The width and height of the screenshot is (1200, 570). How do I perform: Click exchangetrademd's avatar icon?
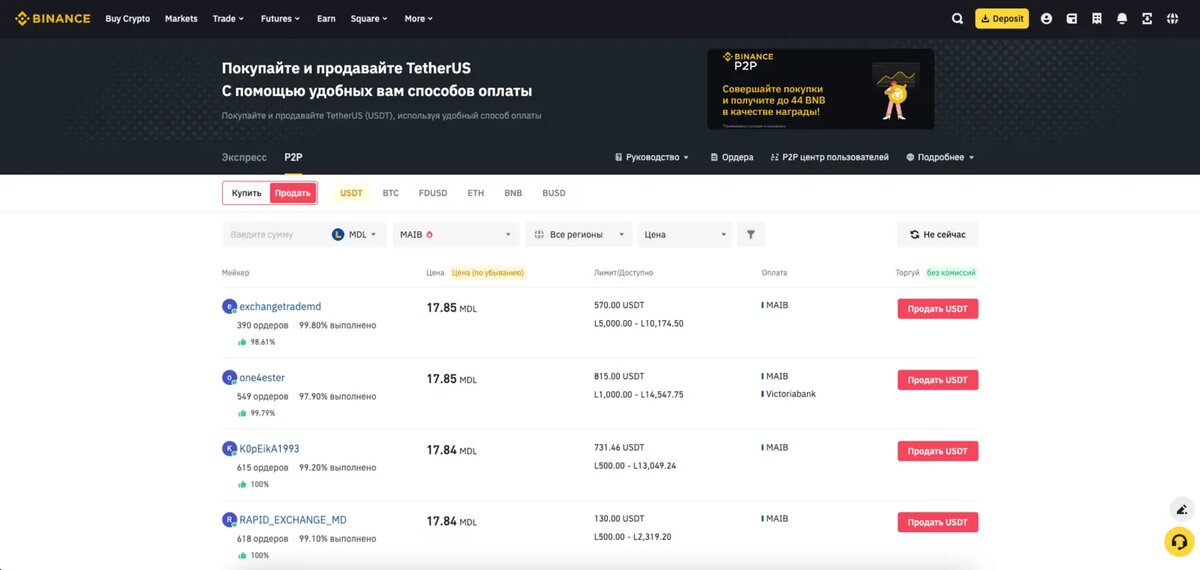(229, 306)
